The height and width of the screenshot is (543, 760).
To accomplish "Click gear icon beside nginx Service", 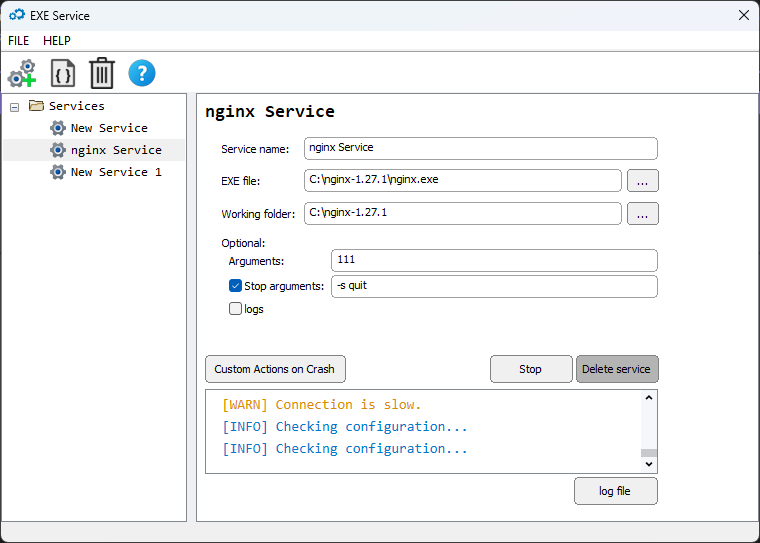I will coord(58,150).
